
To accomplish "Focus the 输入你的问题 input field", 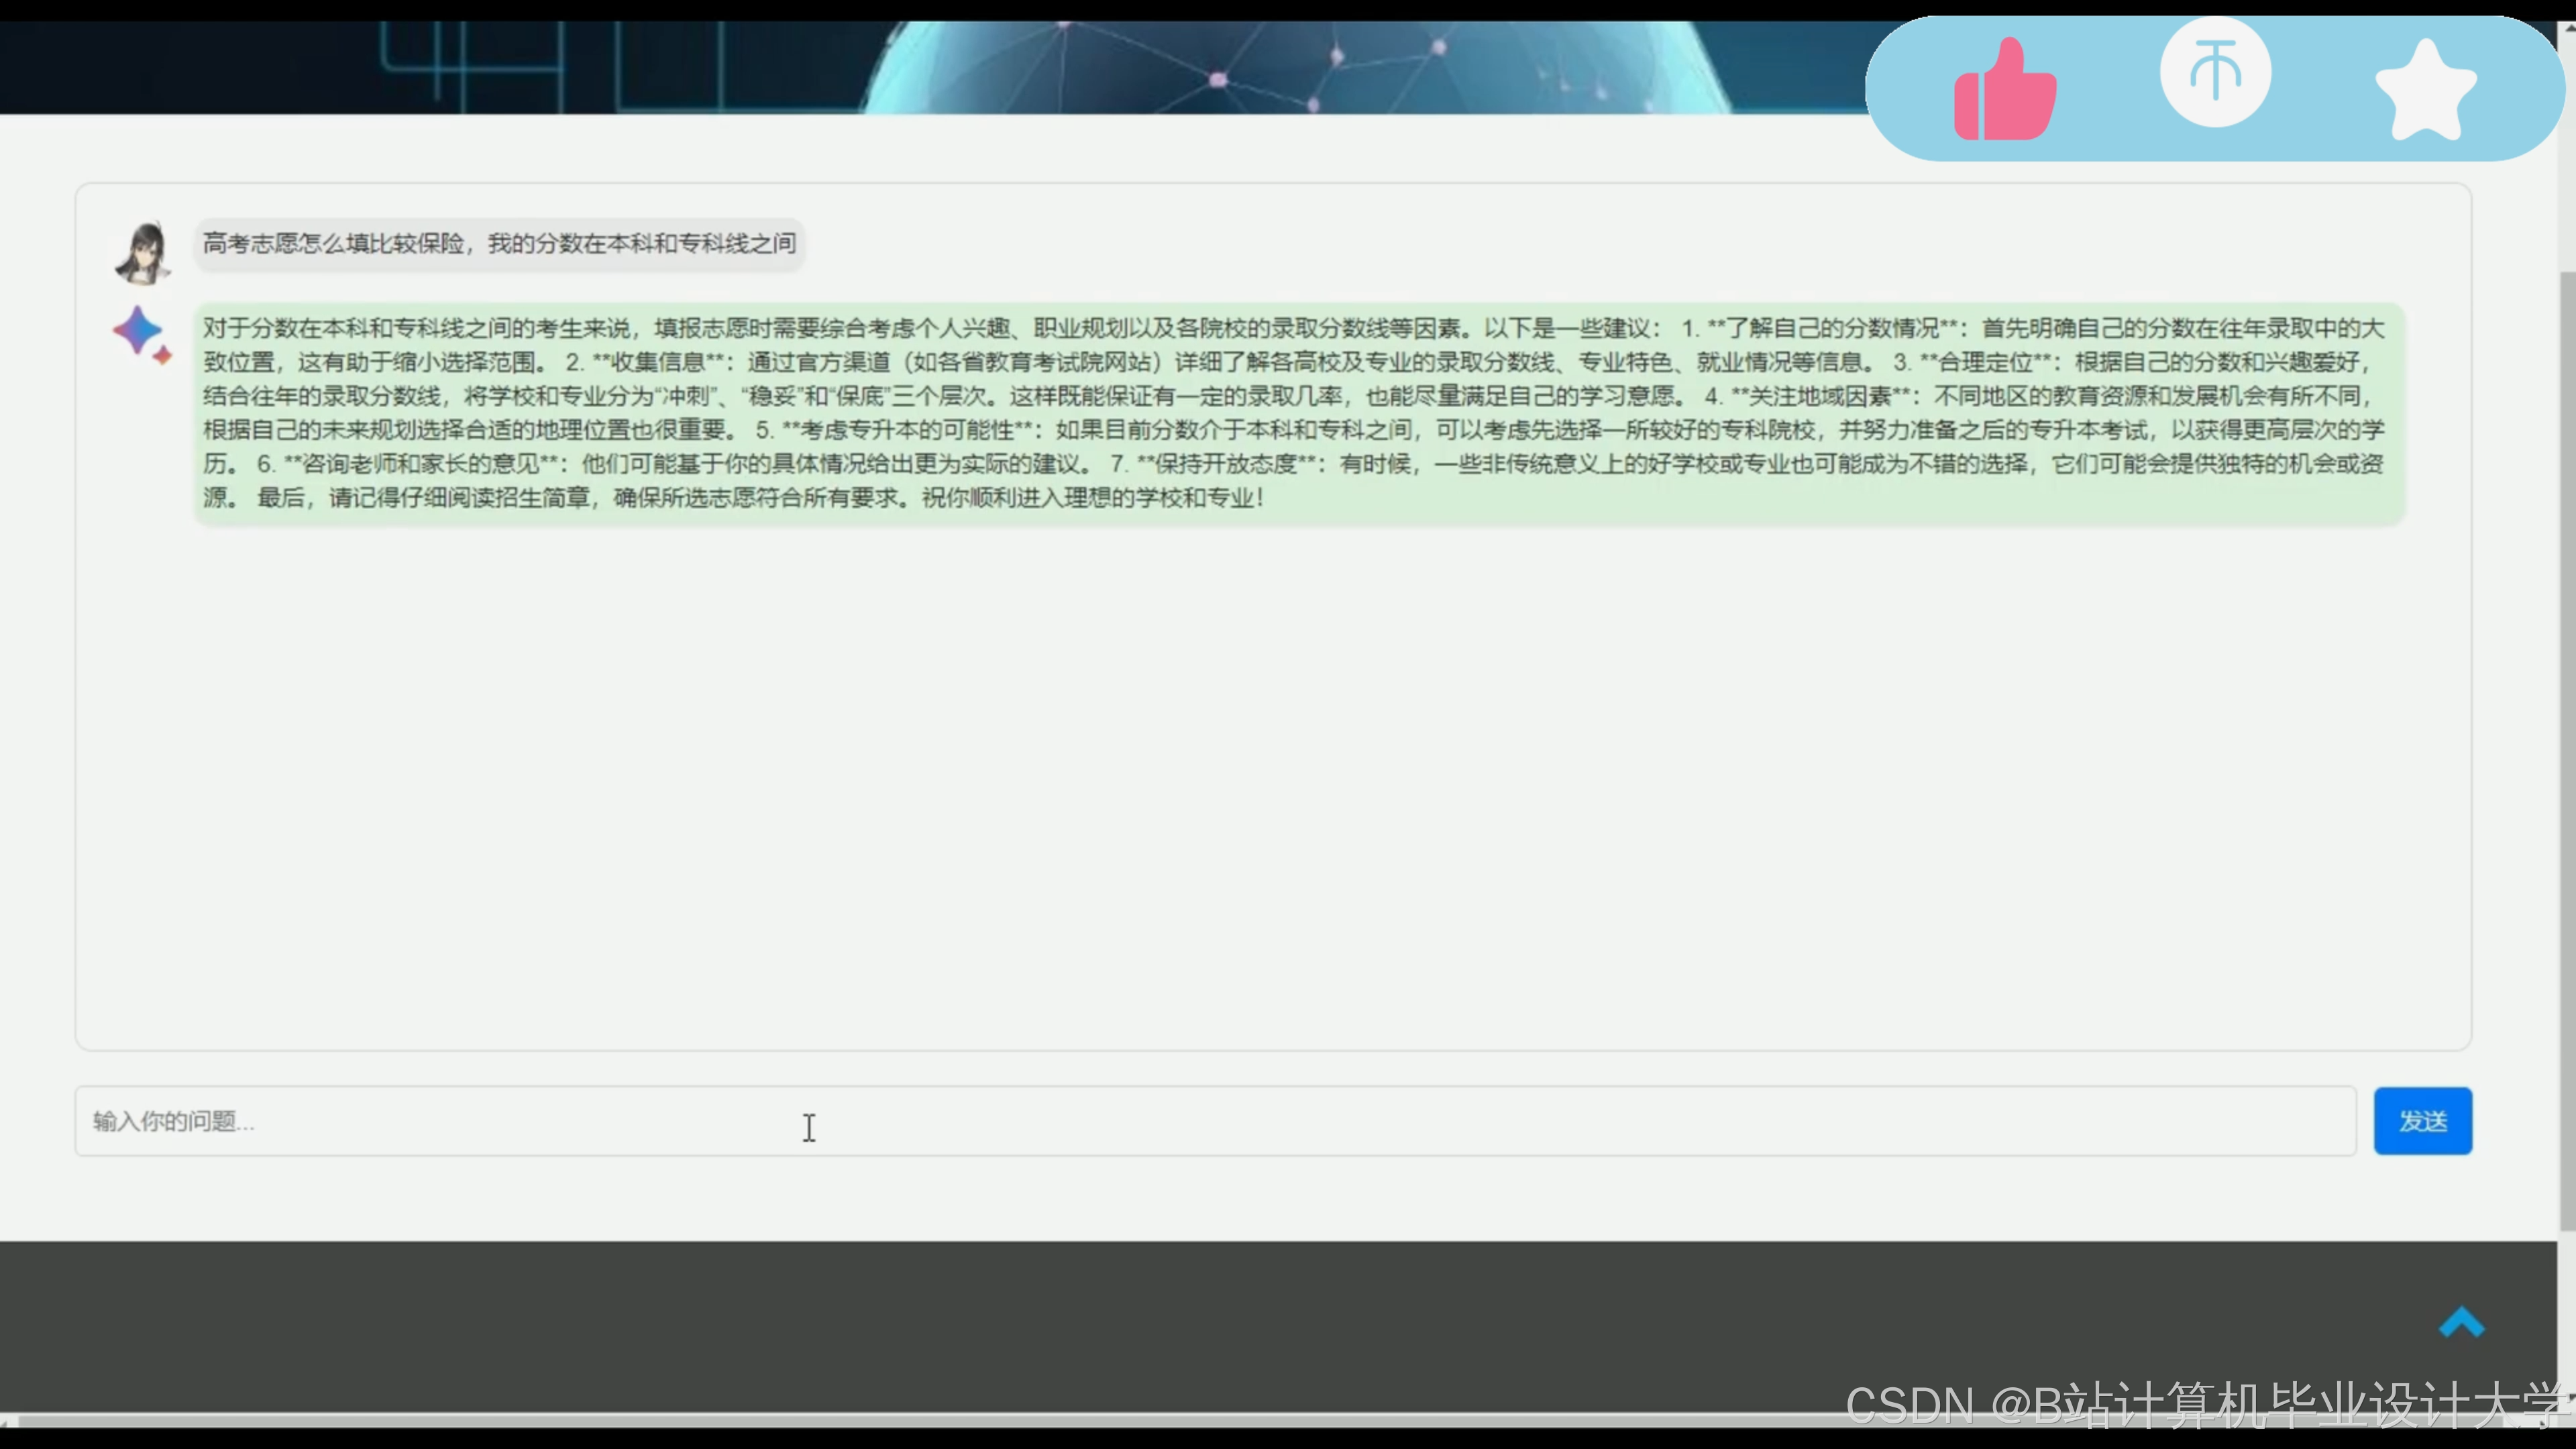I will (x=1214, y=1121).
